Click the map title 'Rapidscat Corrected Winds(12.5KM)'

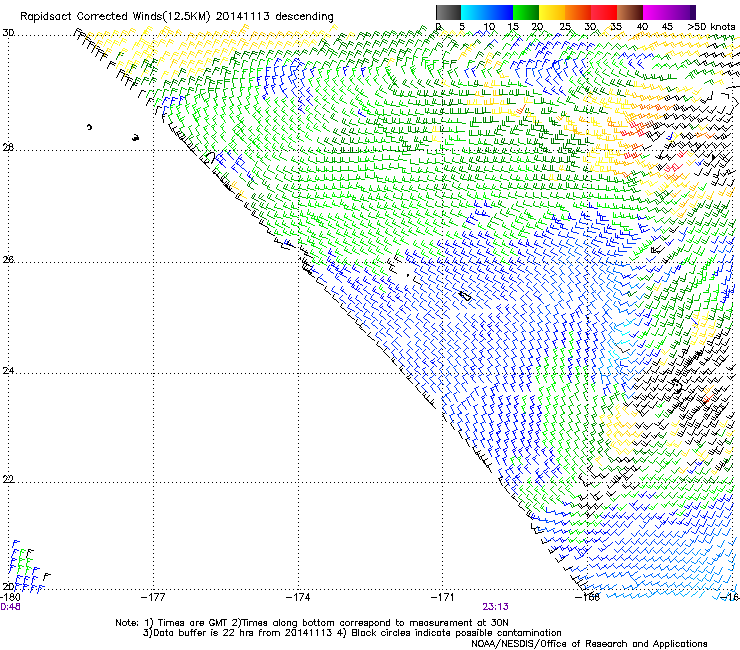coord(115,17)
